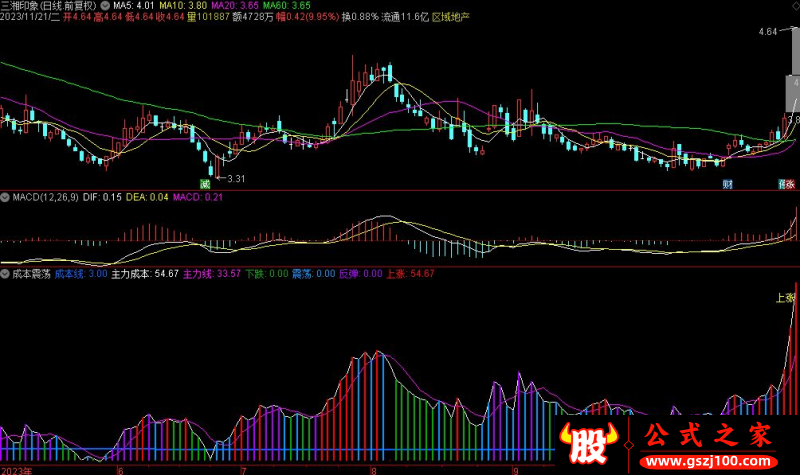Screen dimensions: 800x475
Task: Open the MACD indicator dropdown arrow
Action: (x=5, y=197)
